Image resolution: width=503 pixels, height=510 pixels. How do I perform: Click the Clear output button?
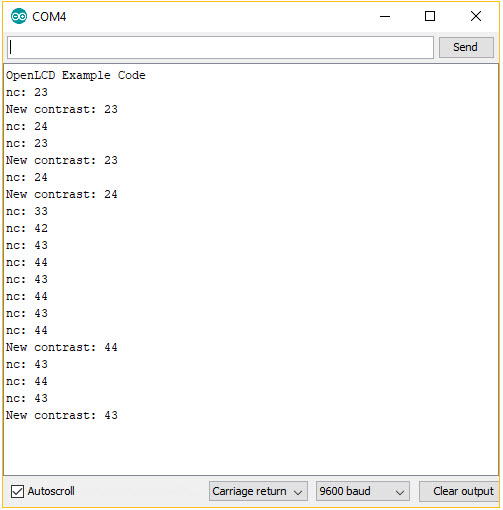coord(459,491)
